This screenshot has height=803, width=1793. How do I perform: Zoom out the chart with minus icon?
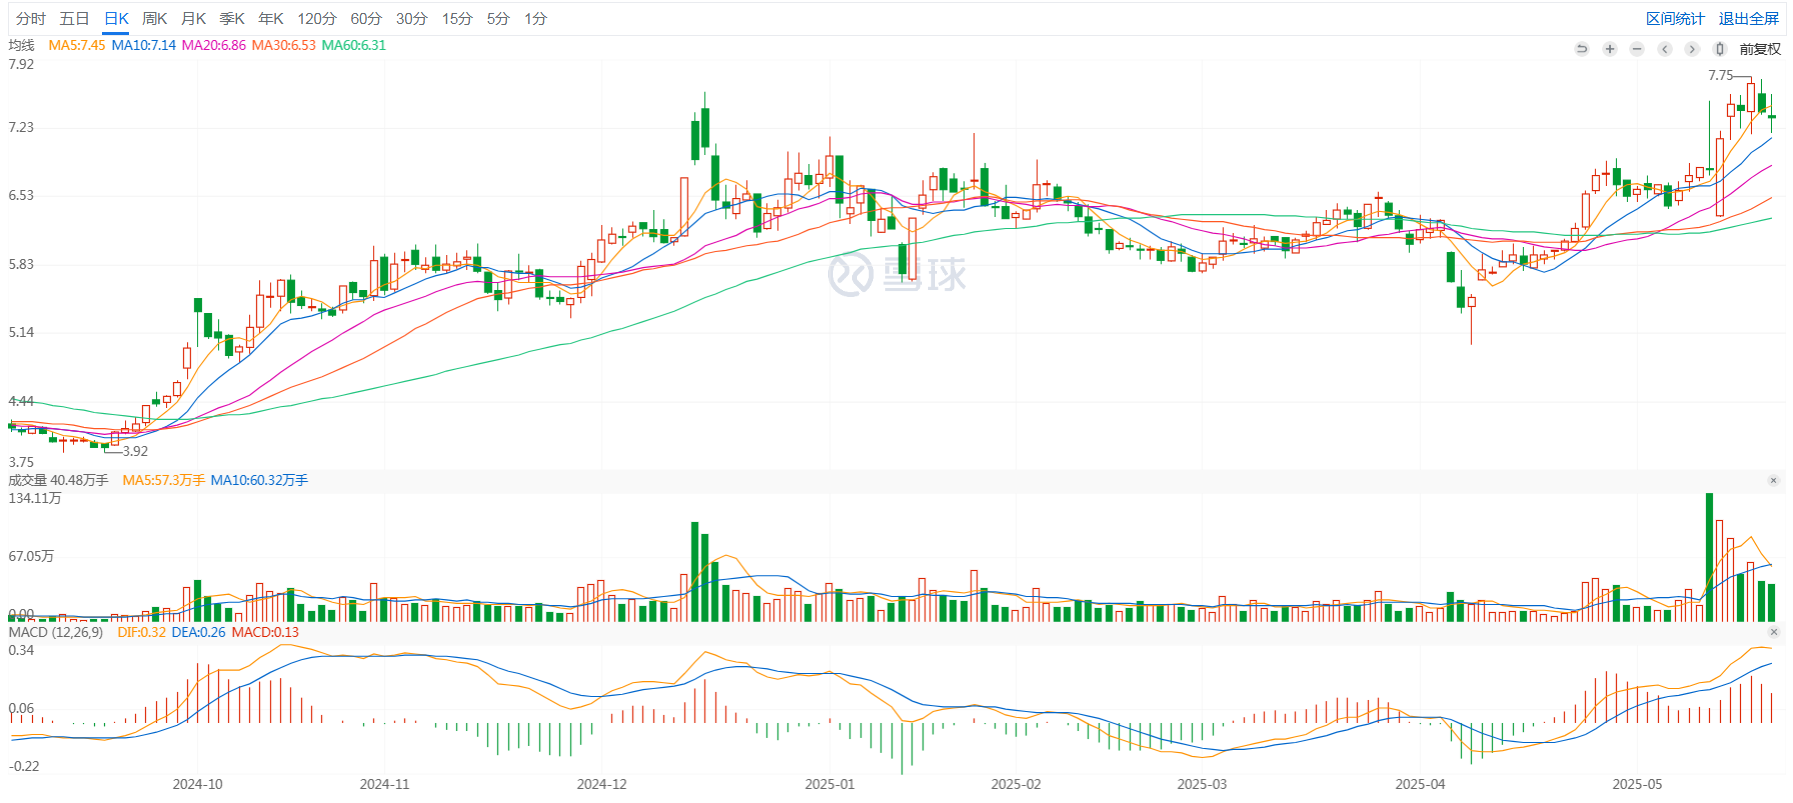coord(1636,49)
